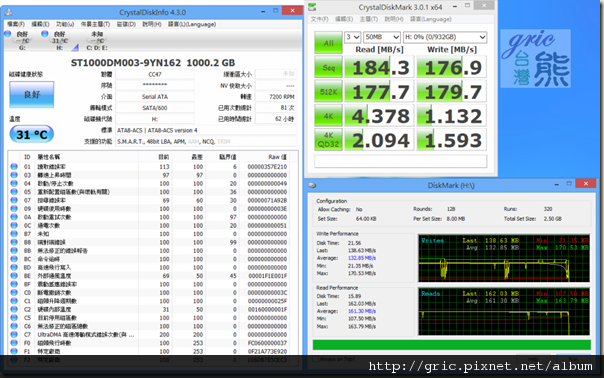This screenshot has height=378, width=604.
Task: Click the status orb for SMART attribute B7
Action: (x=14, y=234)
